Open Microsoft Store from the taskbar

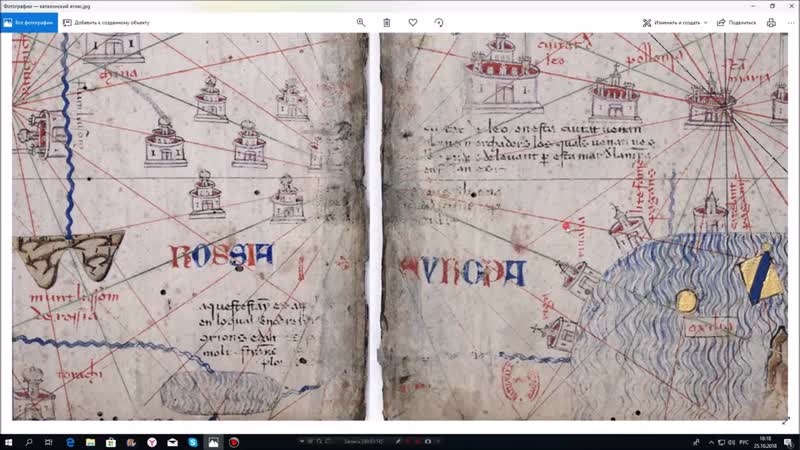[x=111, y=442]
